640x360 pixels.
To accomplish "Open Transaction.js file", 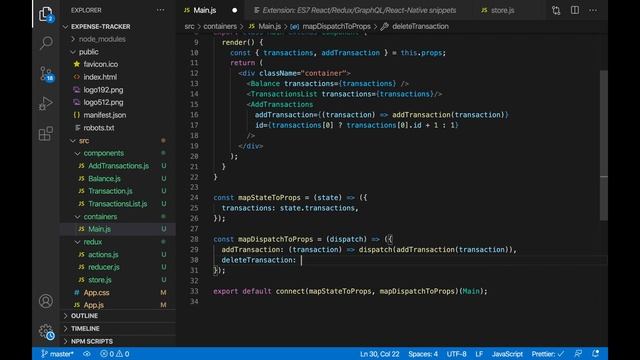I will click(x=110, y=191).
